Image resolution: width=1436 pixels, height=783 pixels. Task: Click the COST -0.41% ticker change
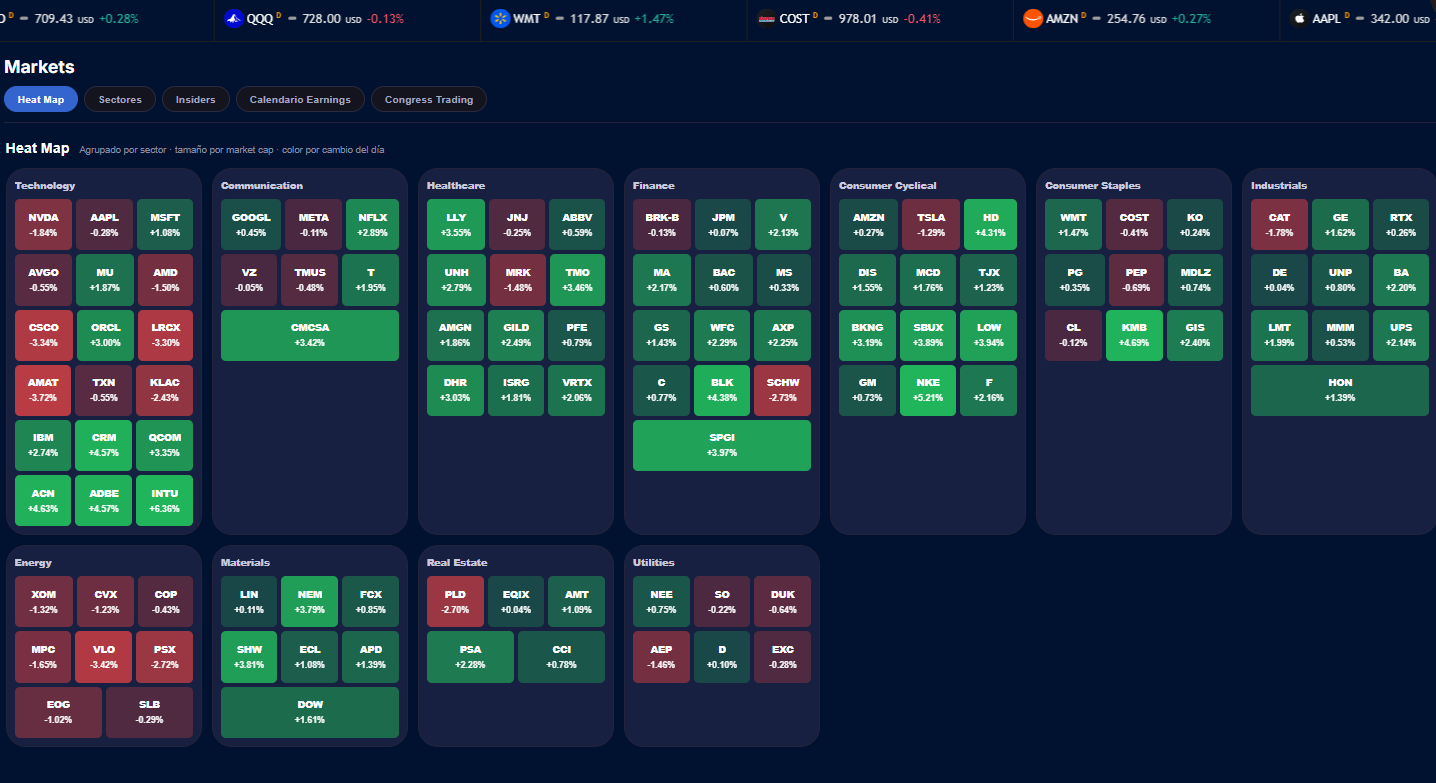point(923,18)
